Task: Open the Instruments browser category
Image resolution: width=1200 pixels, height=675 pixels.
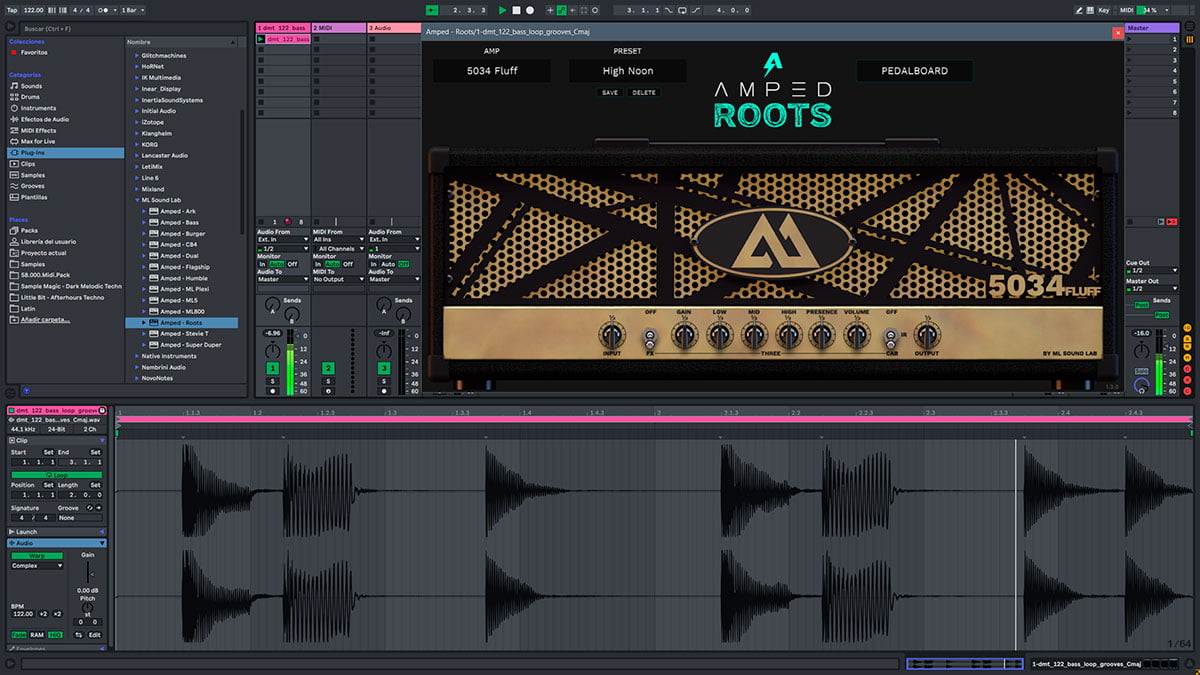Action: pos(38,108)
